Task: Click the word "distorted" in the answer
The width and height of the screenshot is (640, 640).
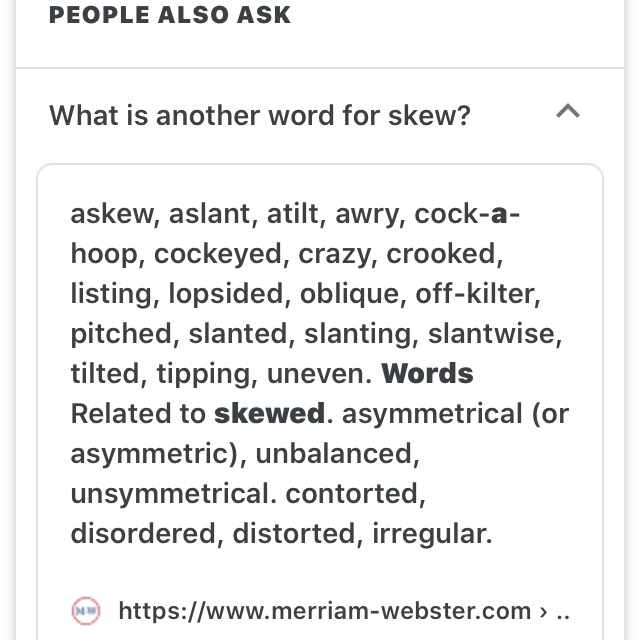Action: [294, 533]
